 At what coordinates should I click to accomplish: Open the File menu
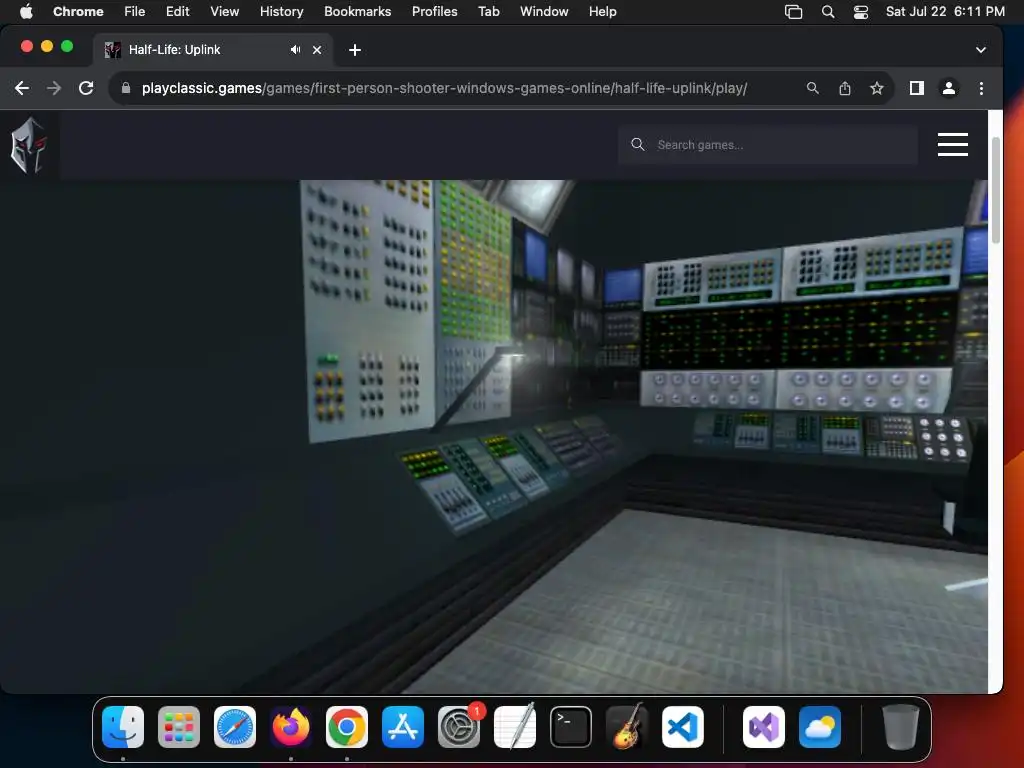coord(135,11)
